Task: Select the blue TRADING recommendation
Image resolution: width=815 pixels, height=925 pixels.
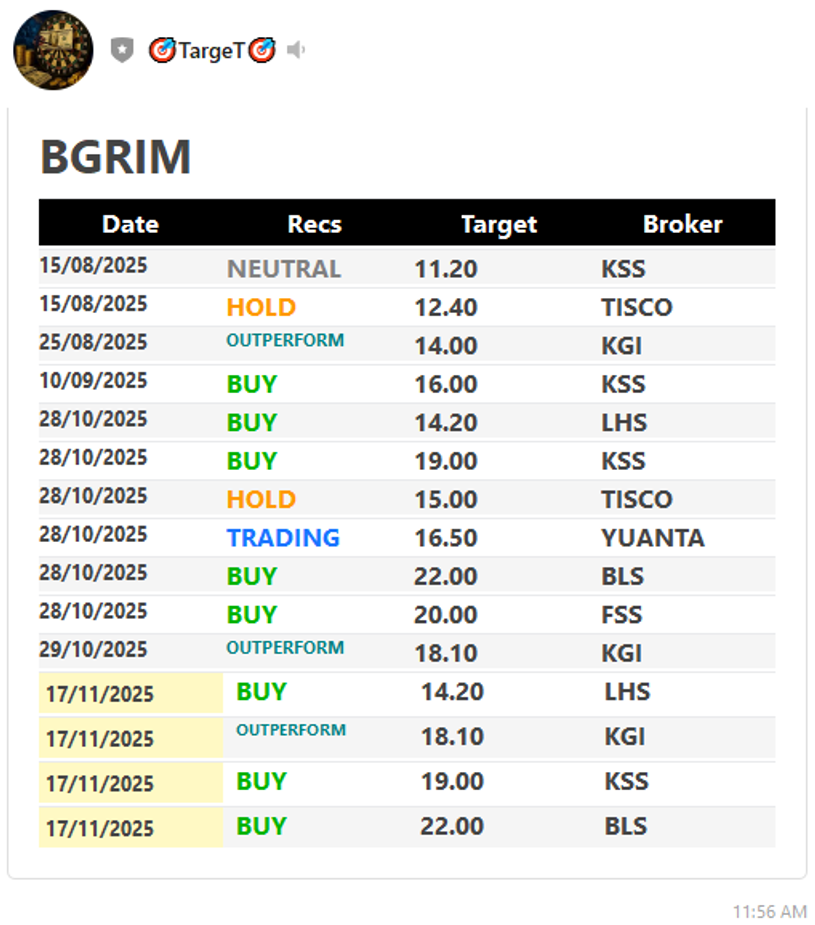Action: click(283, 538)
